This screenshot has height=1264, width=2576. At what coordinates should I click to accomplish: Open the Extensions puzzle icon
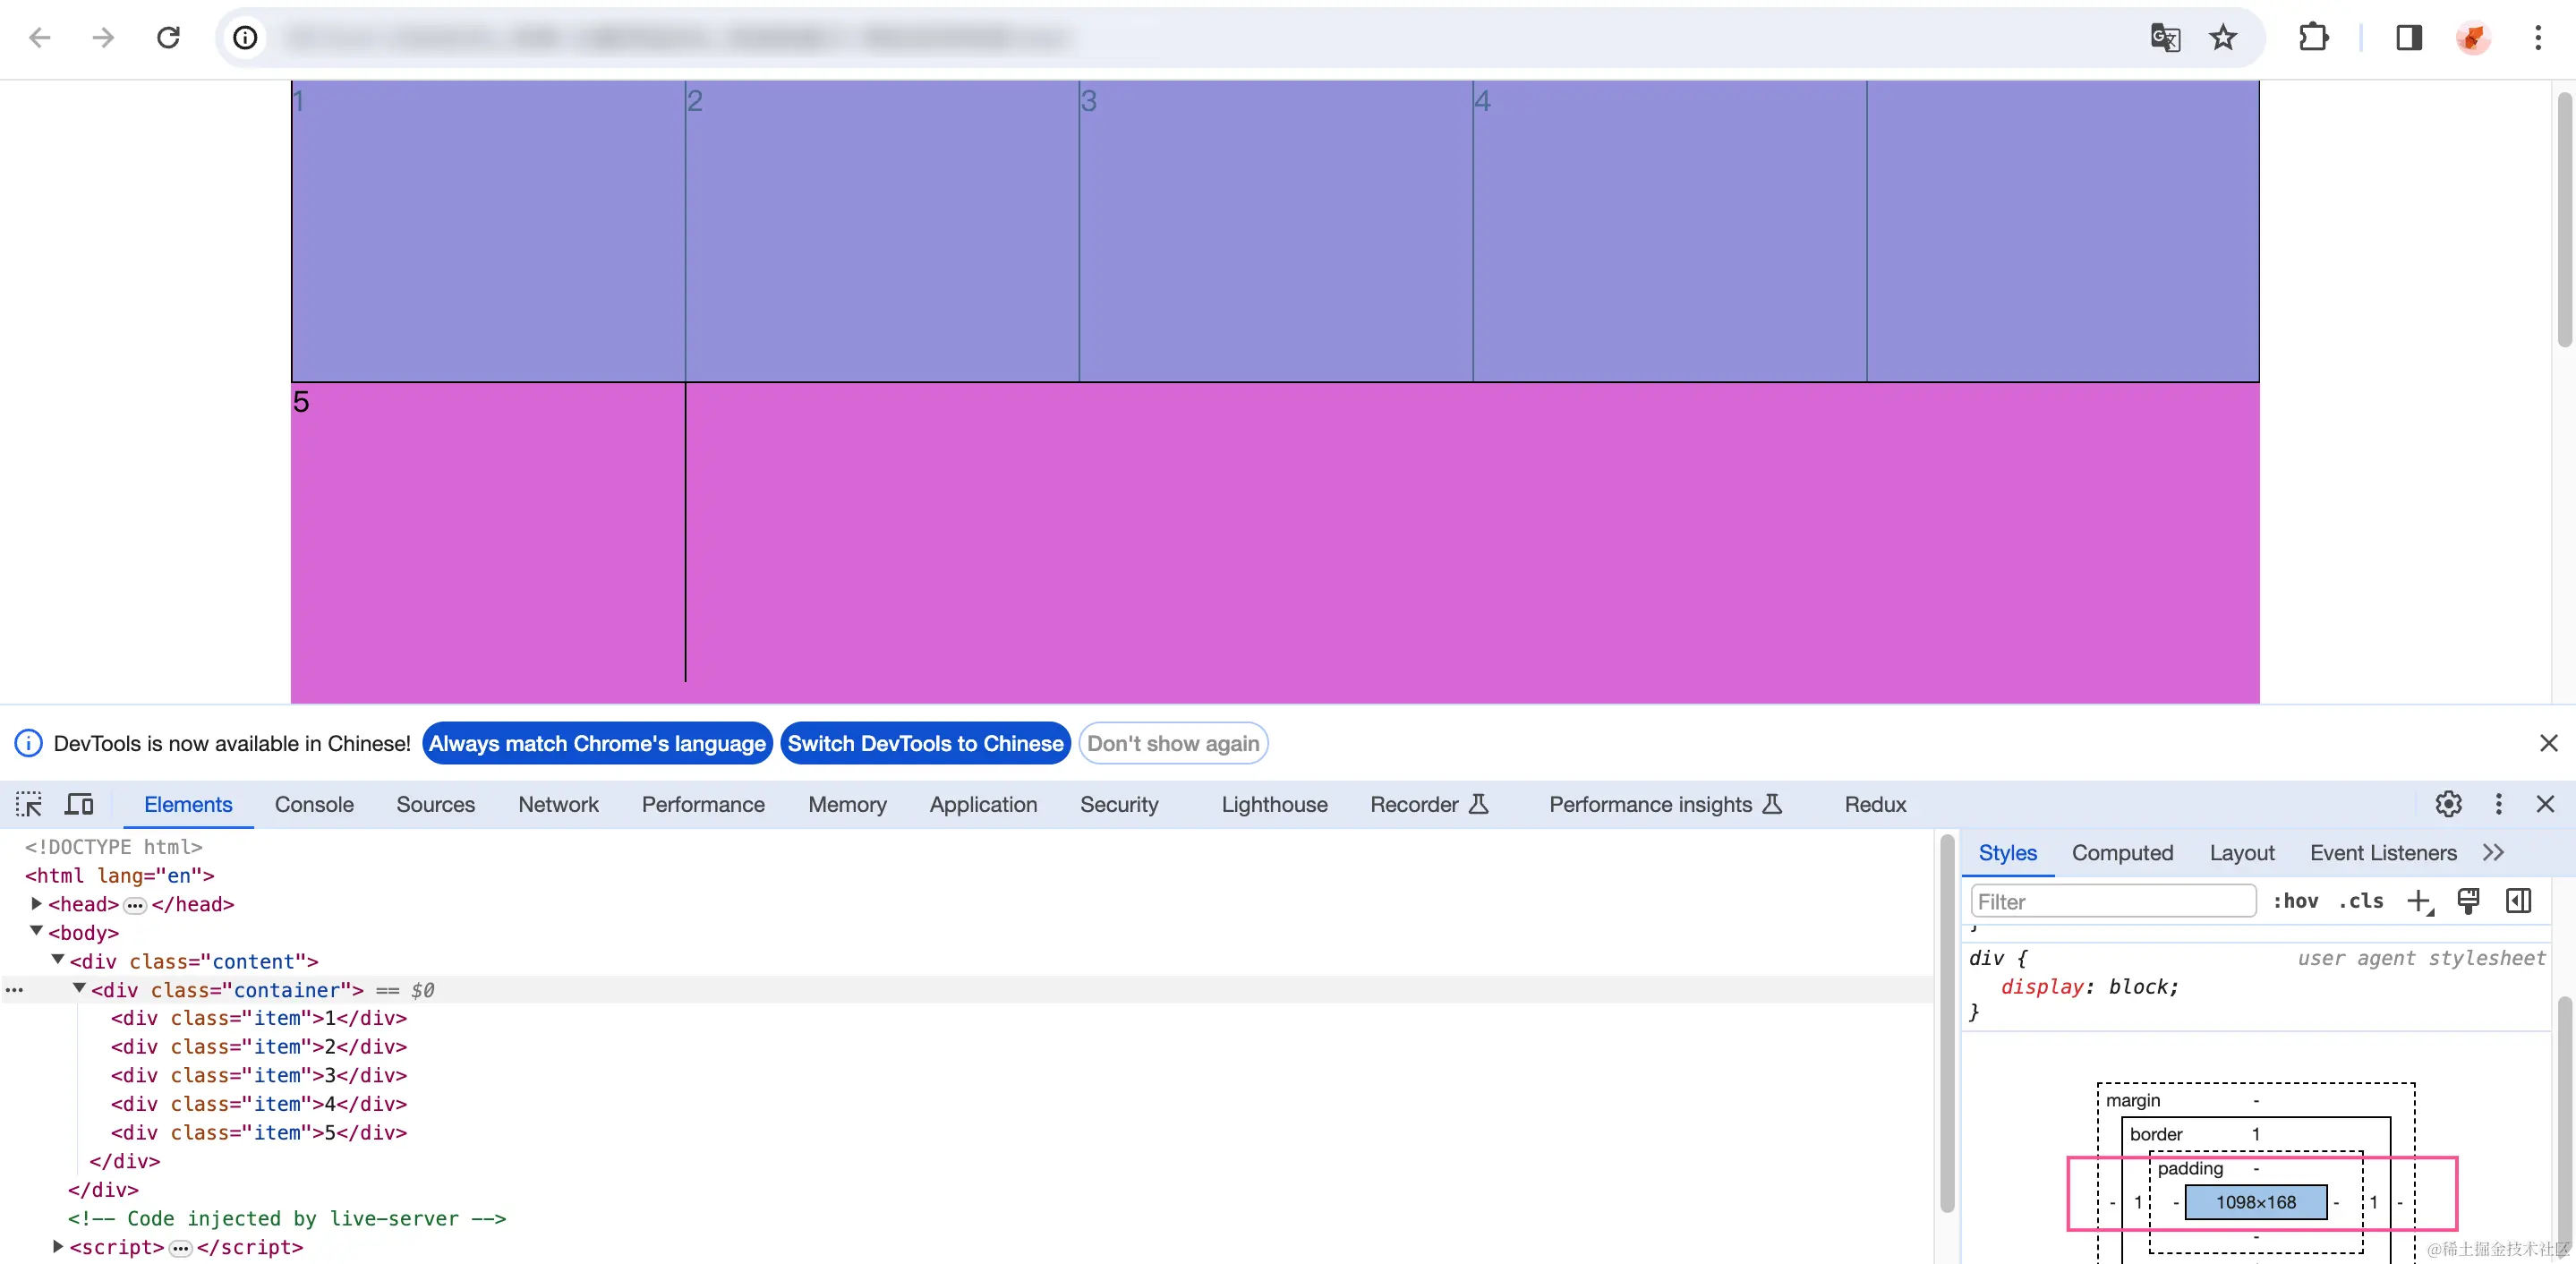click(2313, 38)
